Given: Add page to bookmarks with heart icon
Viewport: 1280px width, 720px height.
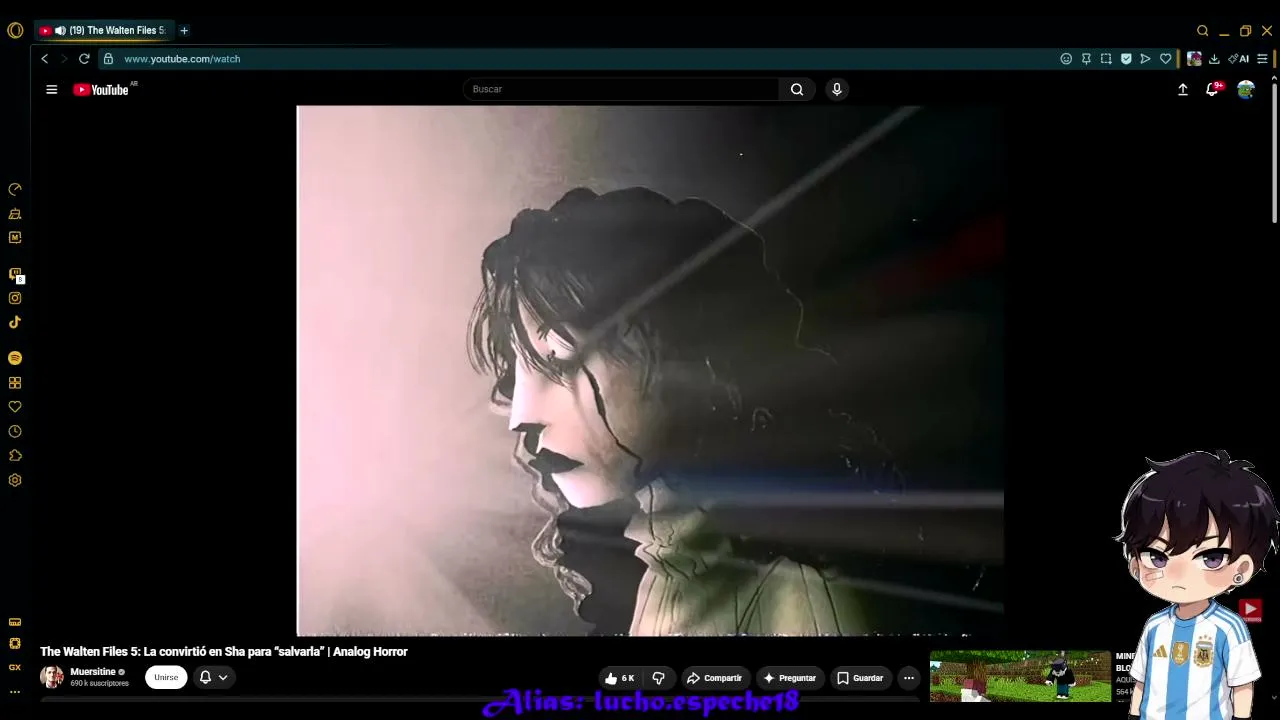Looking at the screenshot, I should [1166, 59].
